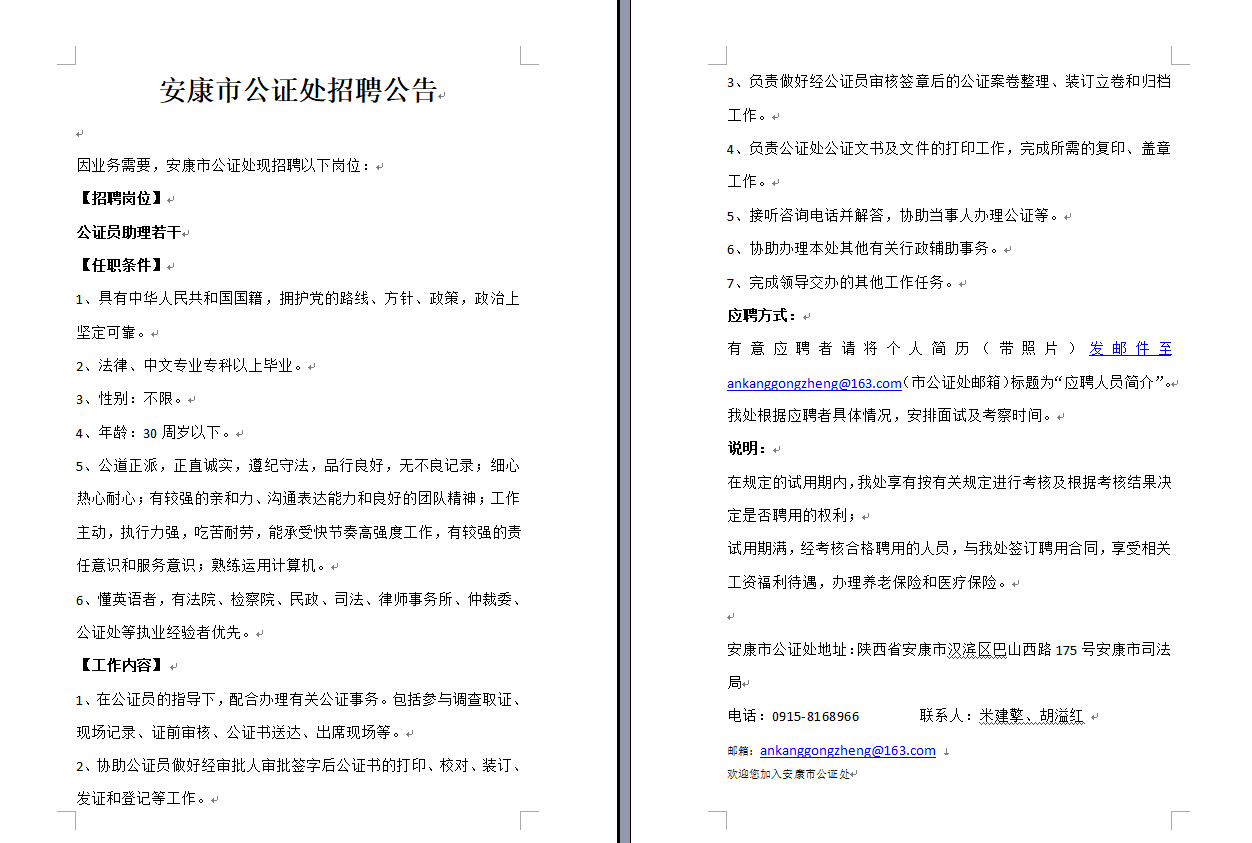Click the '联系人' contact names text
Screen dimensions: 1252x843
(x=1002, y=716)
